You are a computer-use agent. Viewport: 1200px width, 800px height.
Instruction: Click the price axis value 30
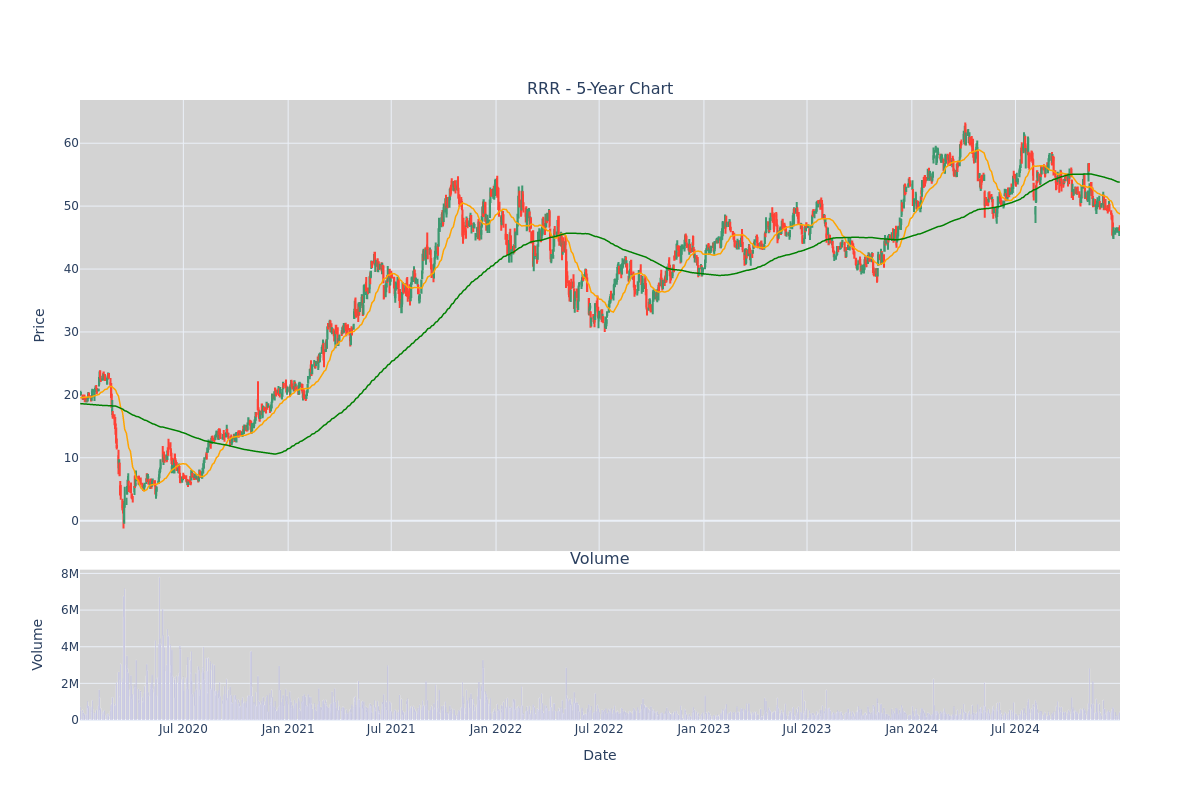[x=71, y=332]
